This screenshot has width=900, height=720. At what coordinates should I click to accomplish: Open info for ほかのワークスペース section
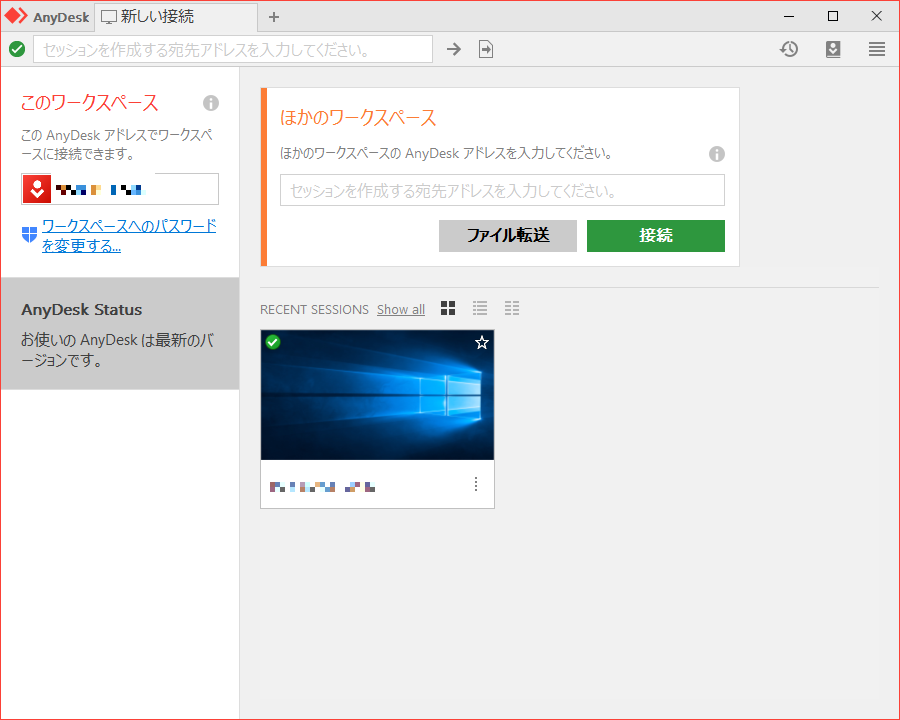(717, 154)
